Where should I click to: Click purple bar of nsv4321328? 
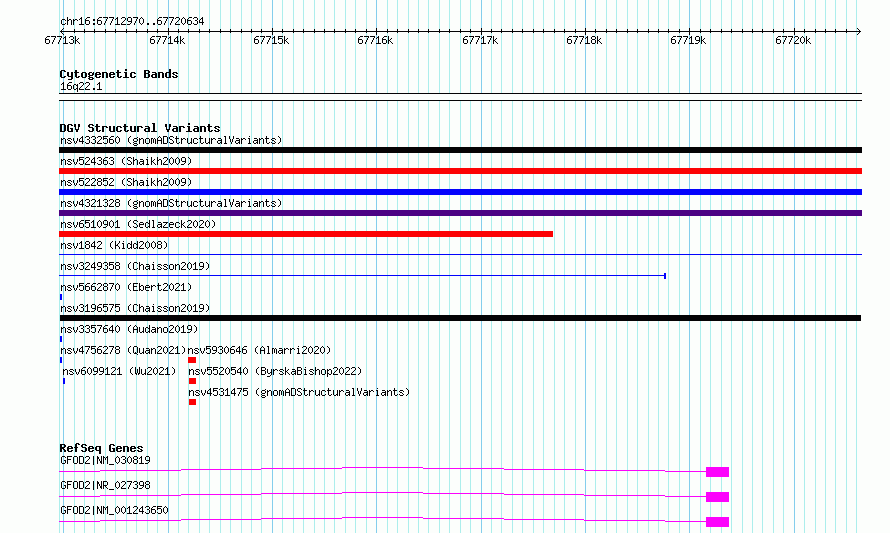[x=460, y=213]
